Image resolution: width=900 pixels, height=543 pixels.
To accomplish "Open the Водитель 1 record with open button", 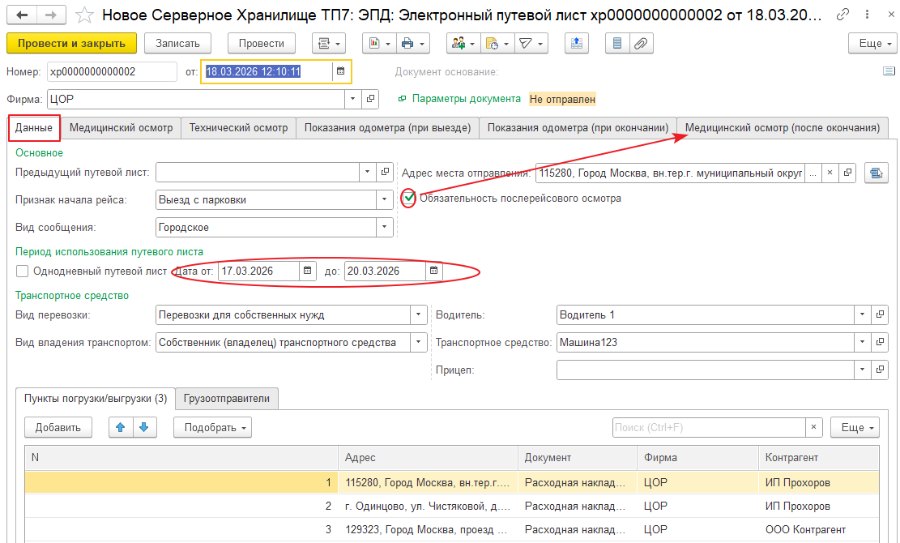I will pyautogui.click(x=879, y=315).
